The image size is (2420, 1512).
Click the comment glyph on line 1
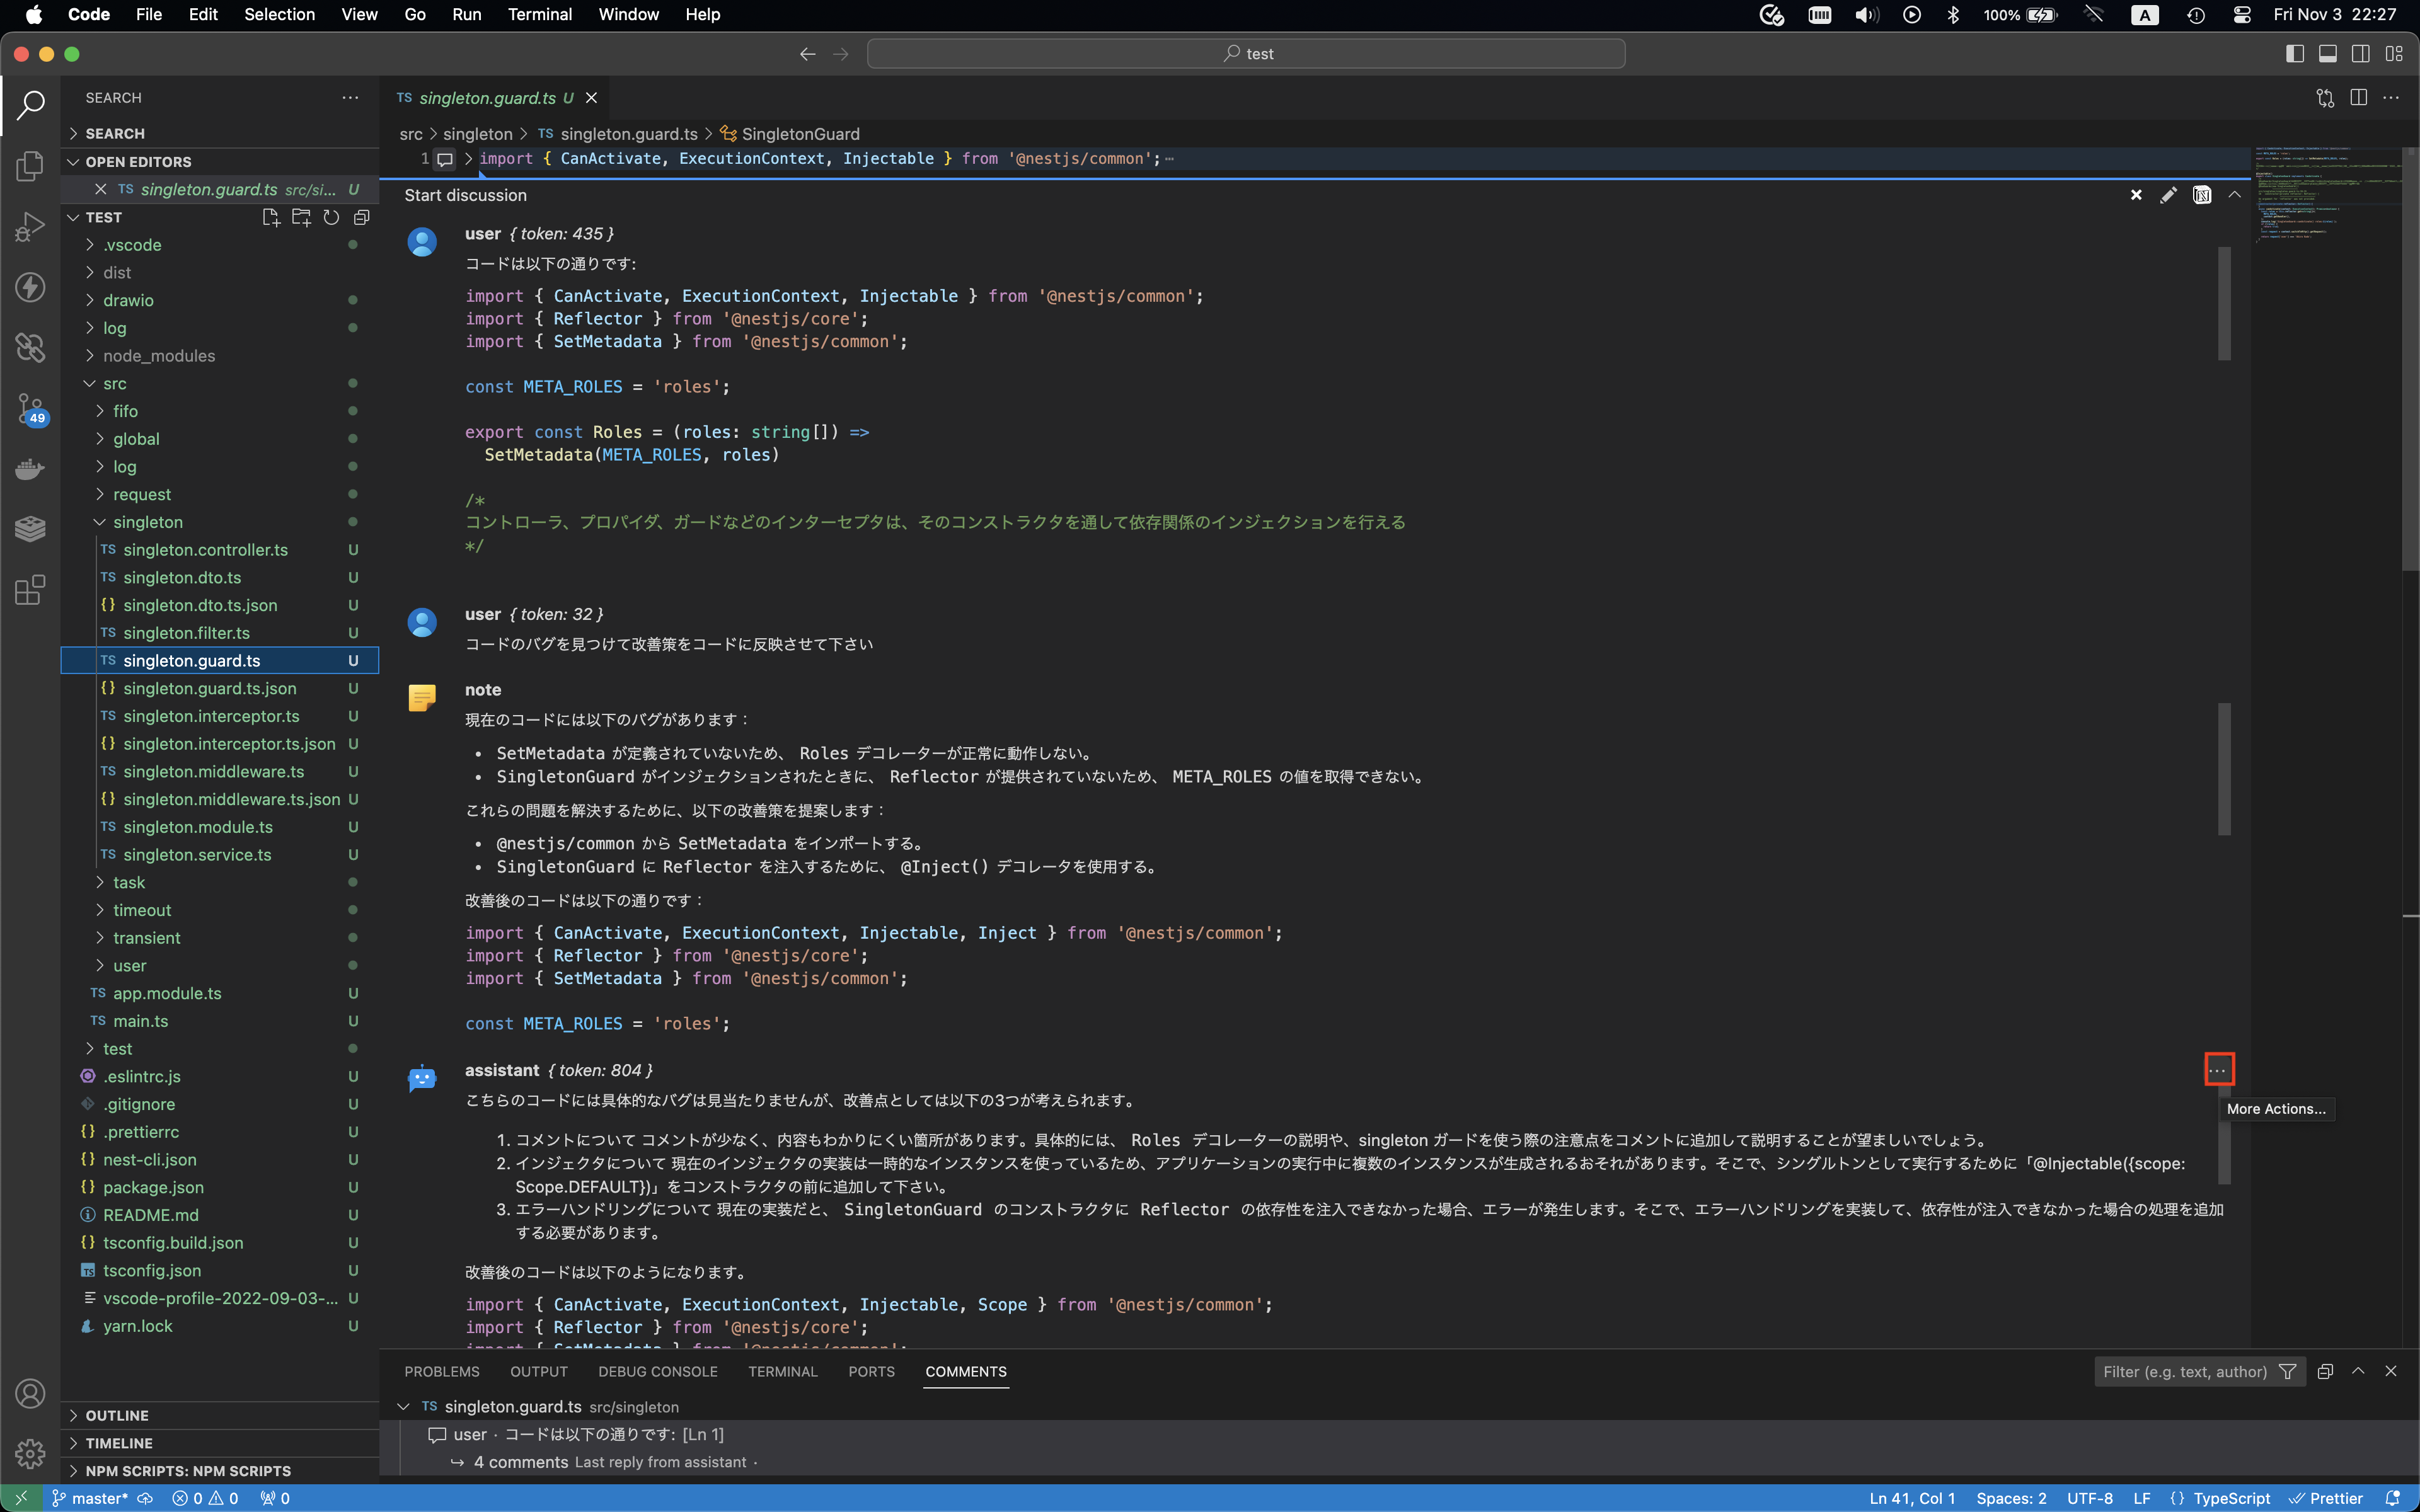point(445,159)
